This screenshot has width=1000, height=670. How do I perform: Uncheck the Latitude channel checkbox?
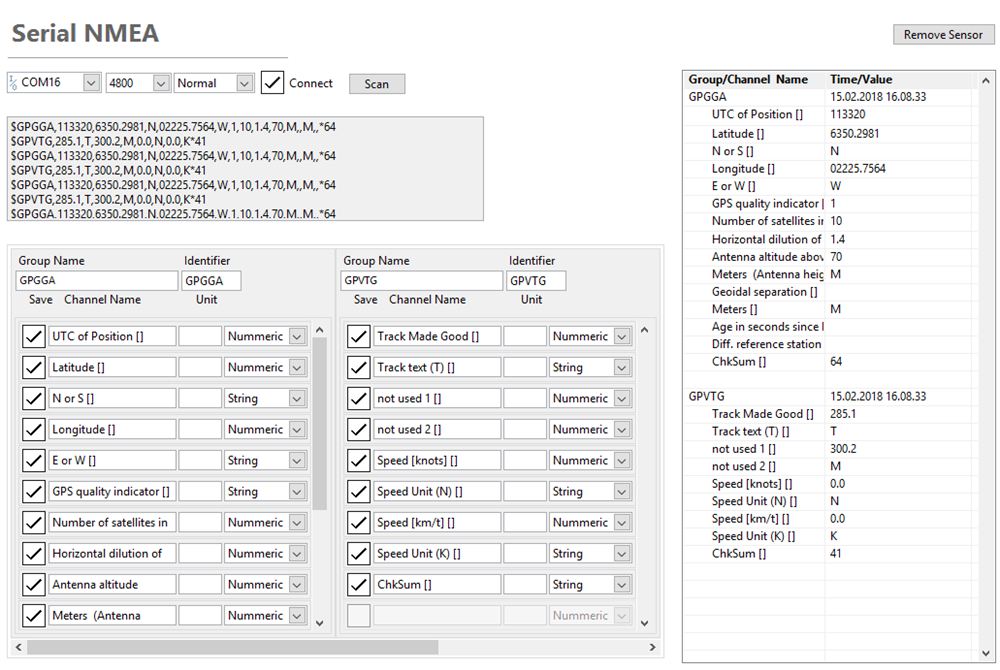click(33, 366)
